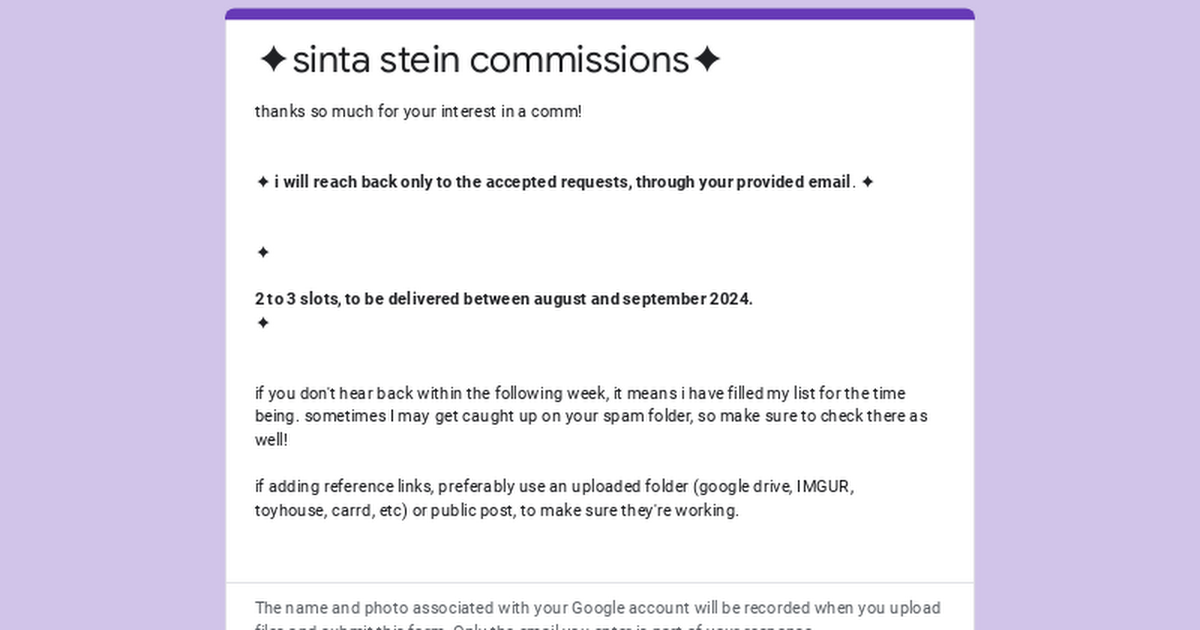Click the sparkle icon after 'commissions'
Viewport: 1200px width, 630px height.
coord(706,60)
